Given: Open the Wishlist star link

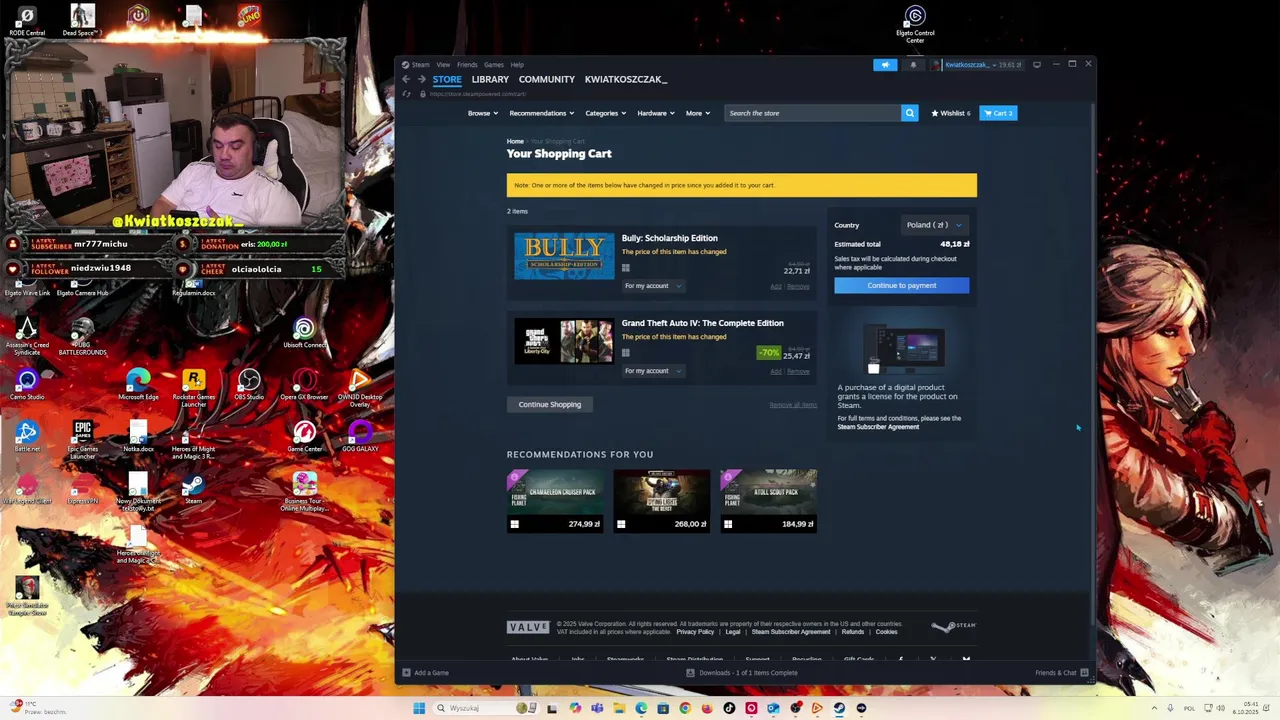Looking at the screenshot, I should pyautogui.click(x=951, y=113).
